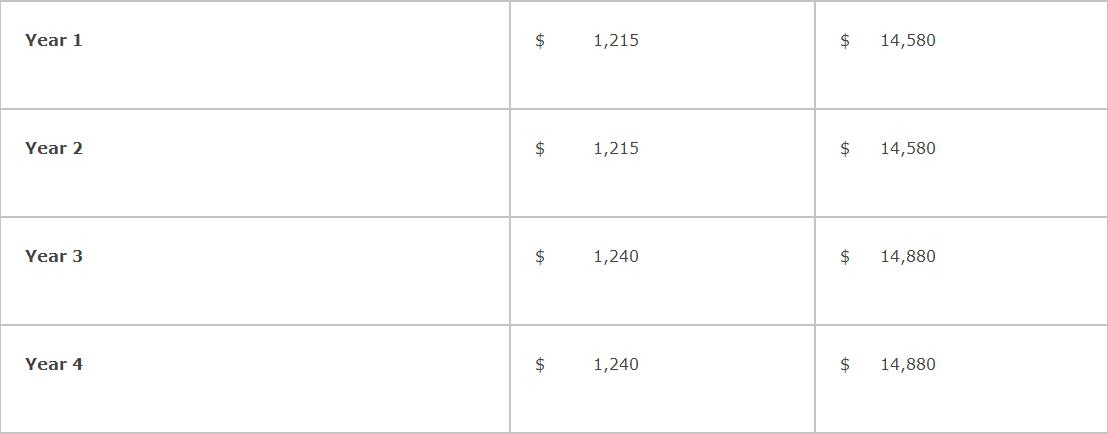This screenshot has width=1108, height=434.
Task: Click the Year 2 row label
Action: tap(54, 148)
